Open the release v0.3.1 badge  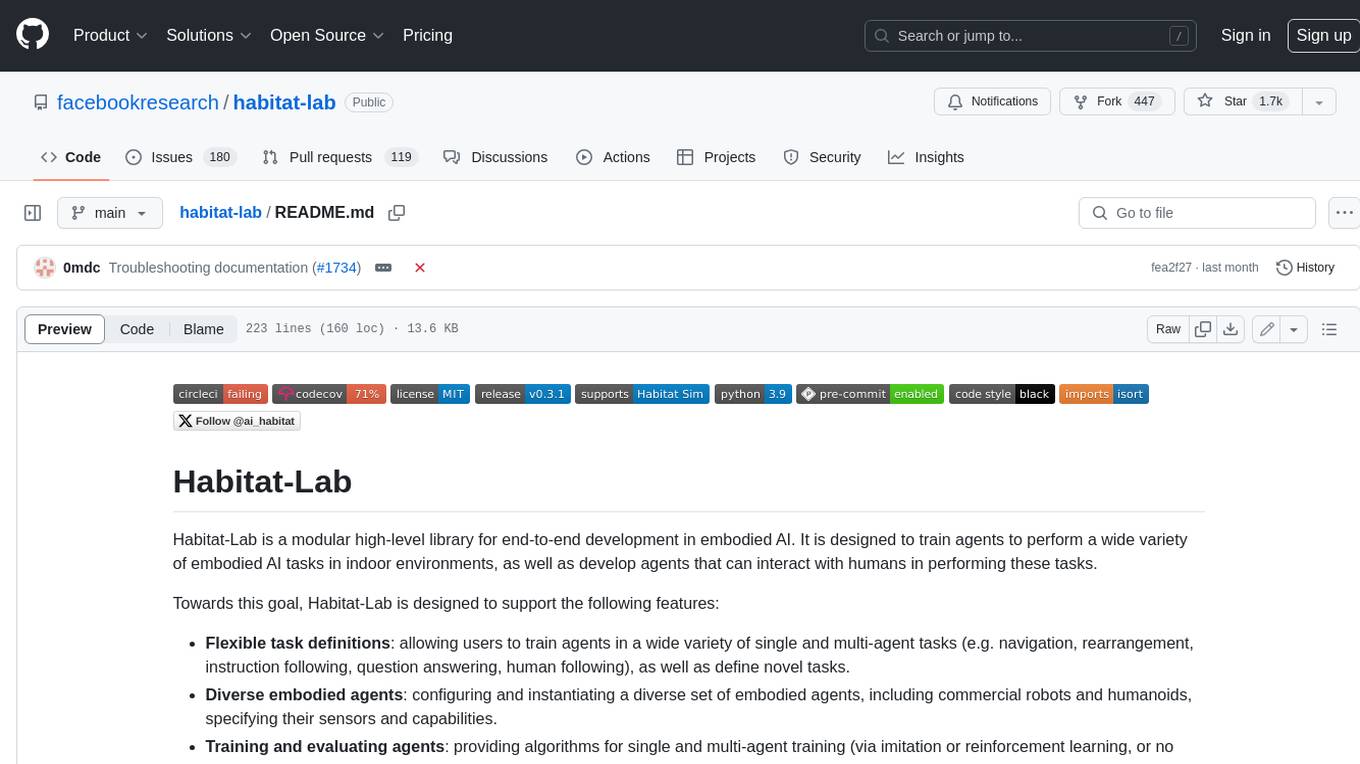(523, 394)
